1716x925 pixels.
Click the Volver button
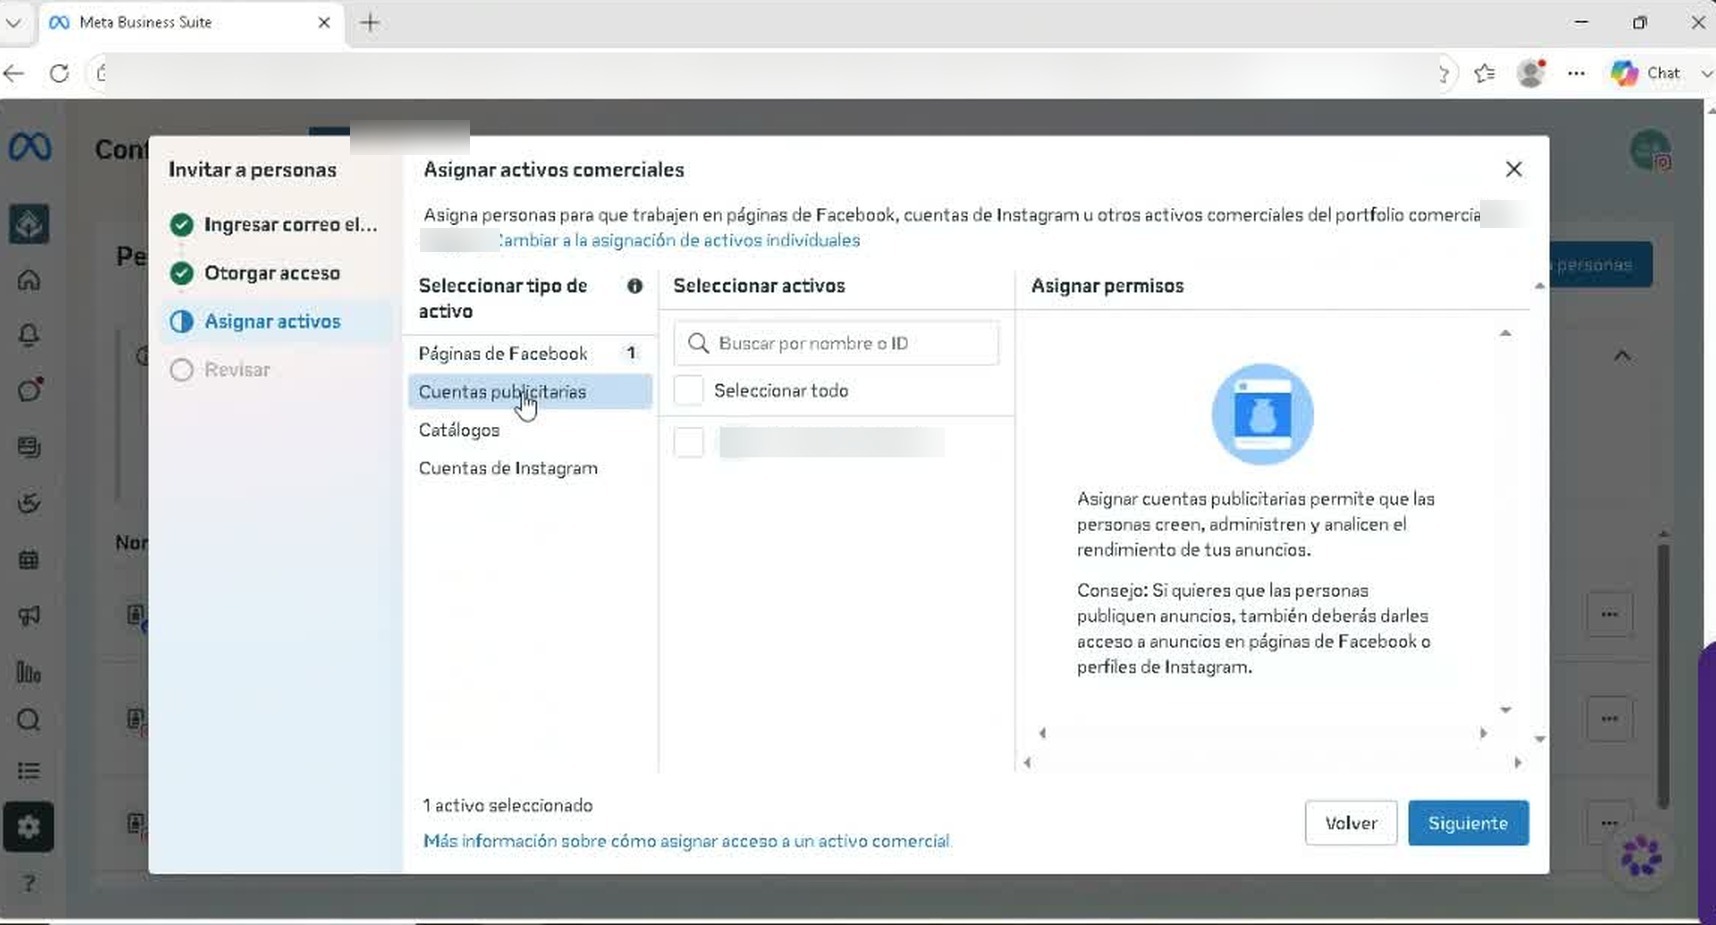[1351, 823]
